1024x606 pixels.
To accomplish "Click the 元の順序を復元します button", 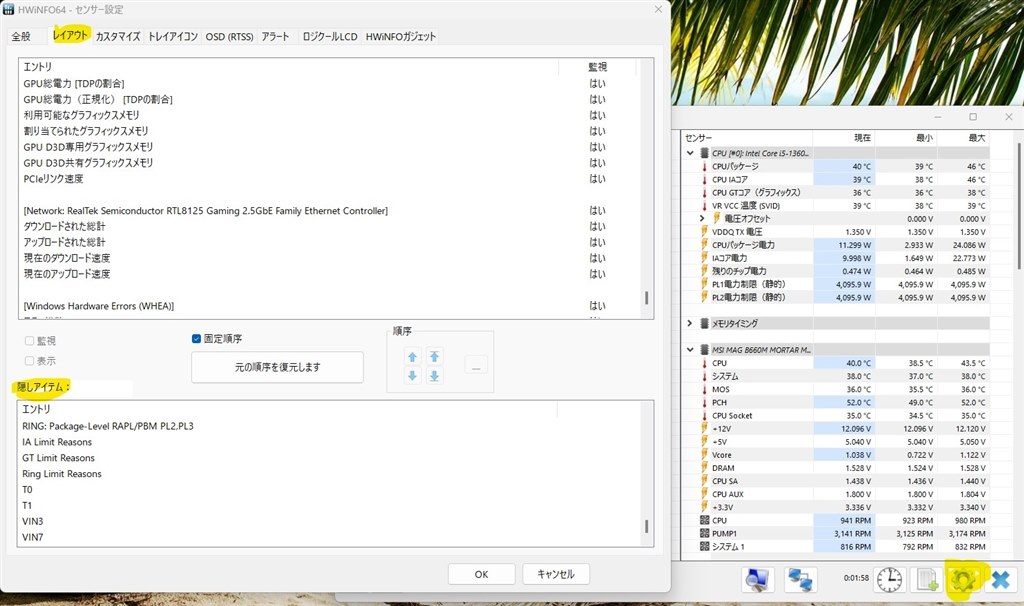I will [x=277, y=367].
